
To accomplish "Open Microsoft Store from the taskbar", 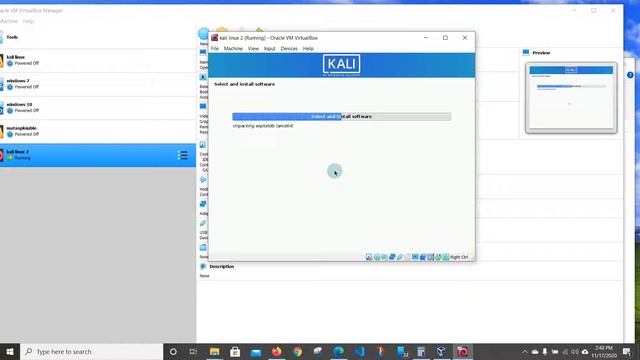I will pos(235,351).
